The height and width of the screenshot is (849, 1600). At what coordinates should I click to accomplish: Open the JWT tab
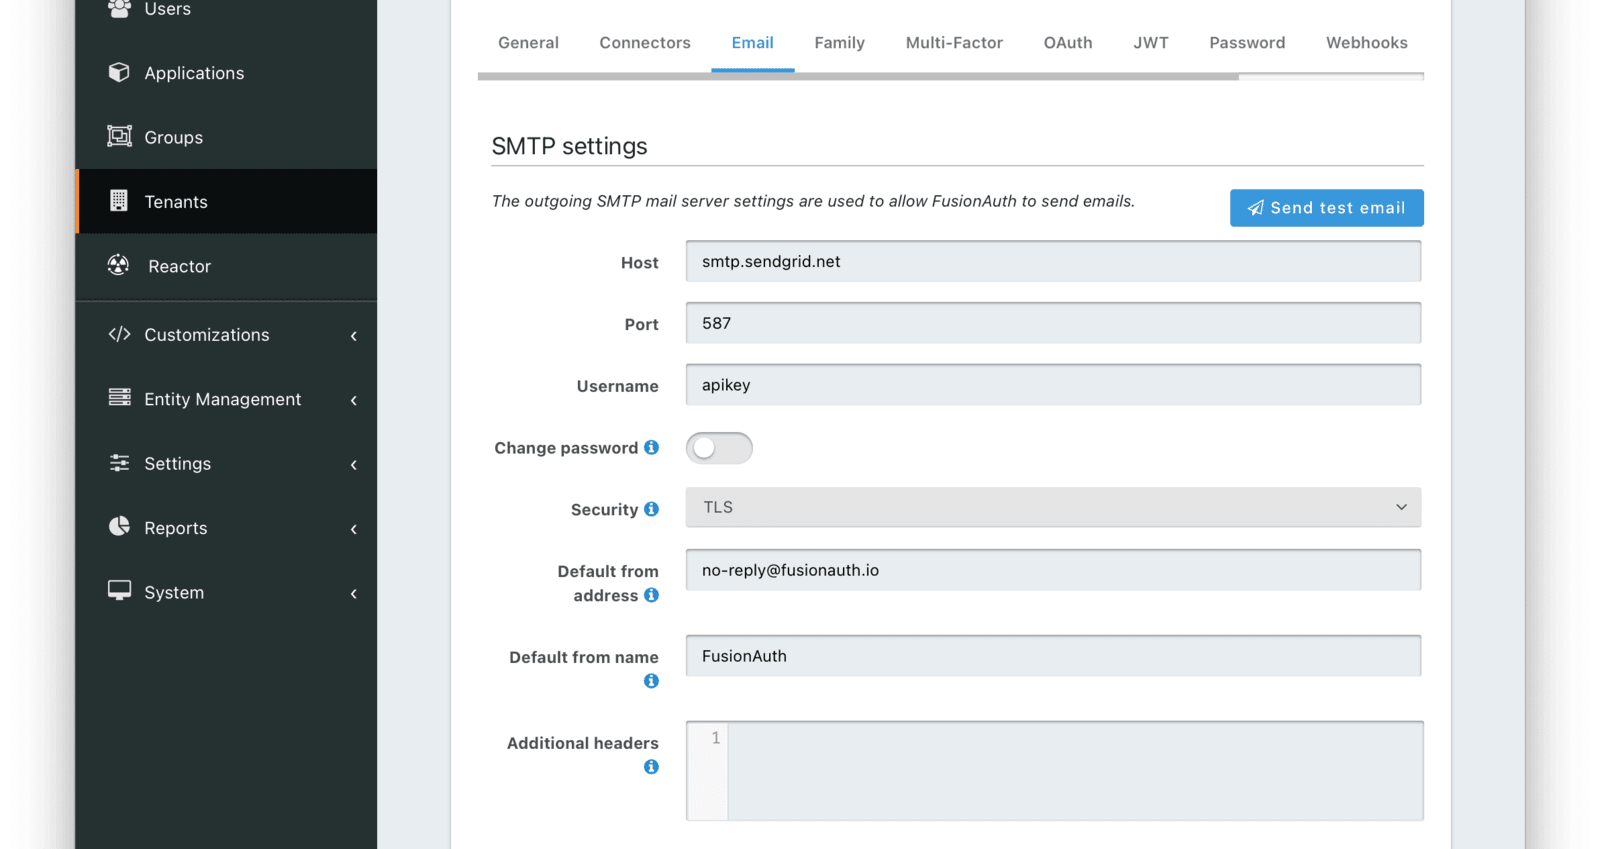coord(1151,43)
